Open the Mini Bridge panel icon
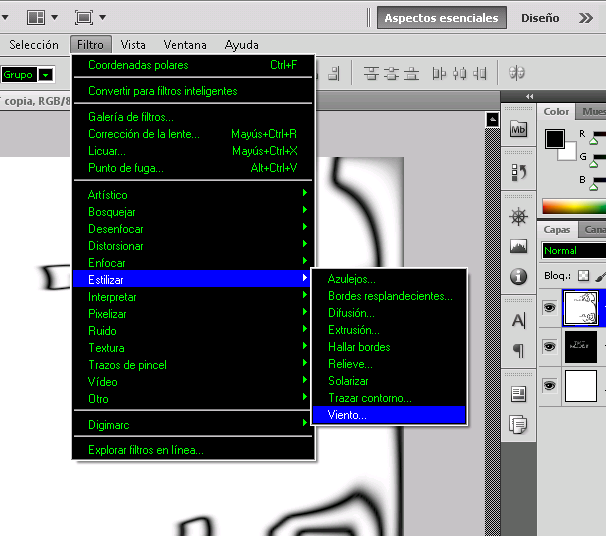Image resolution: width=606 pixels, height=536 pixels. point(518,129)
